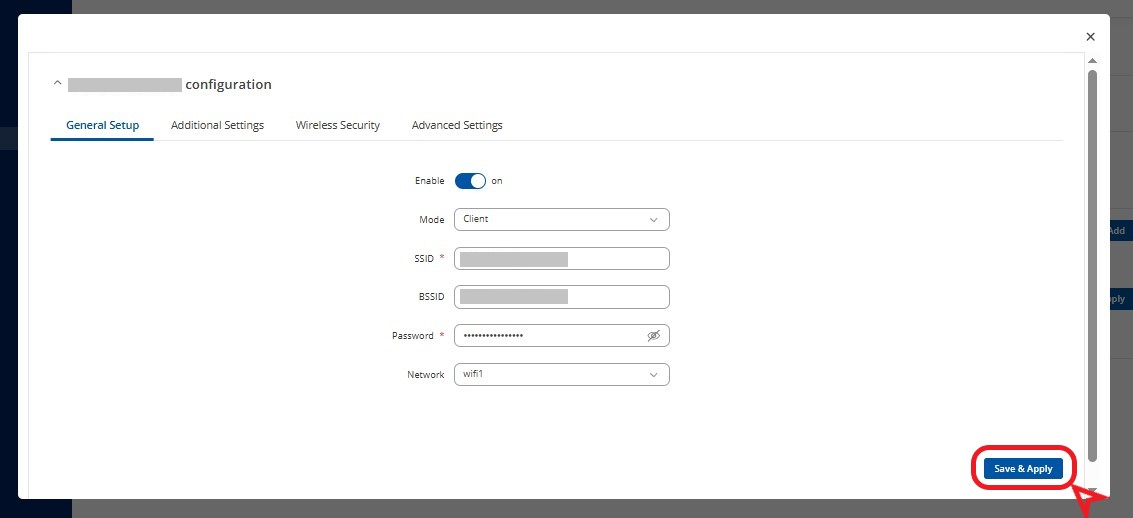The height and width of the screenshot is (518, 1133).
Task: Click the Mode dropdown chevron arrow
Action: pyautogui.click(x=653, y=219)
